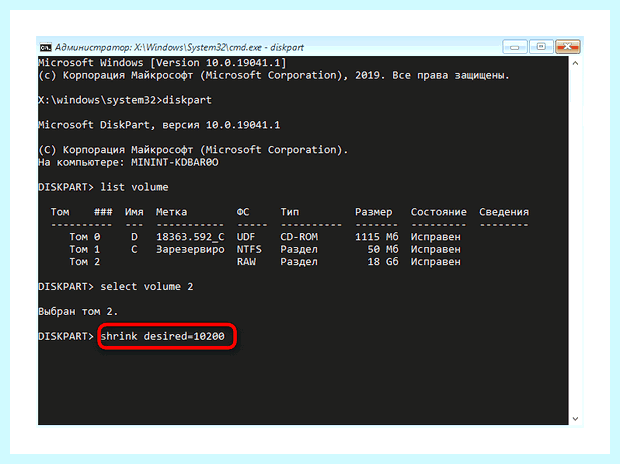Click the 'list volume' command line
The height and width of the screenshot is (464, 620).
(x=103, y=187)
